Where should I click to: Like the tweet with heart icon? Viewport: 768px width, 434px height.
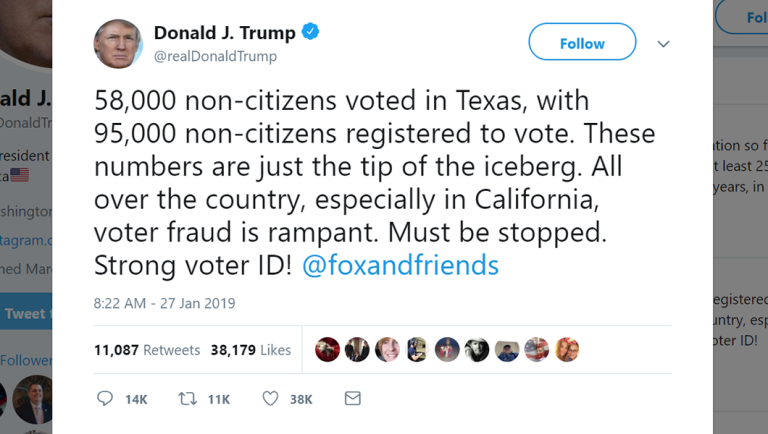(270, 399)
